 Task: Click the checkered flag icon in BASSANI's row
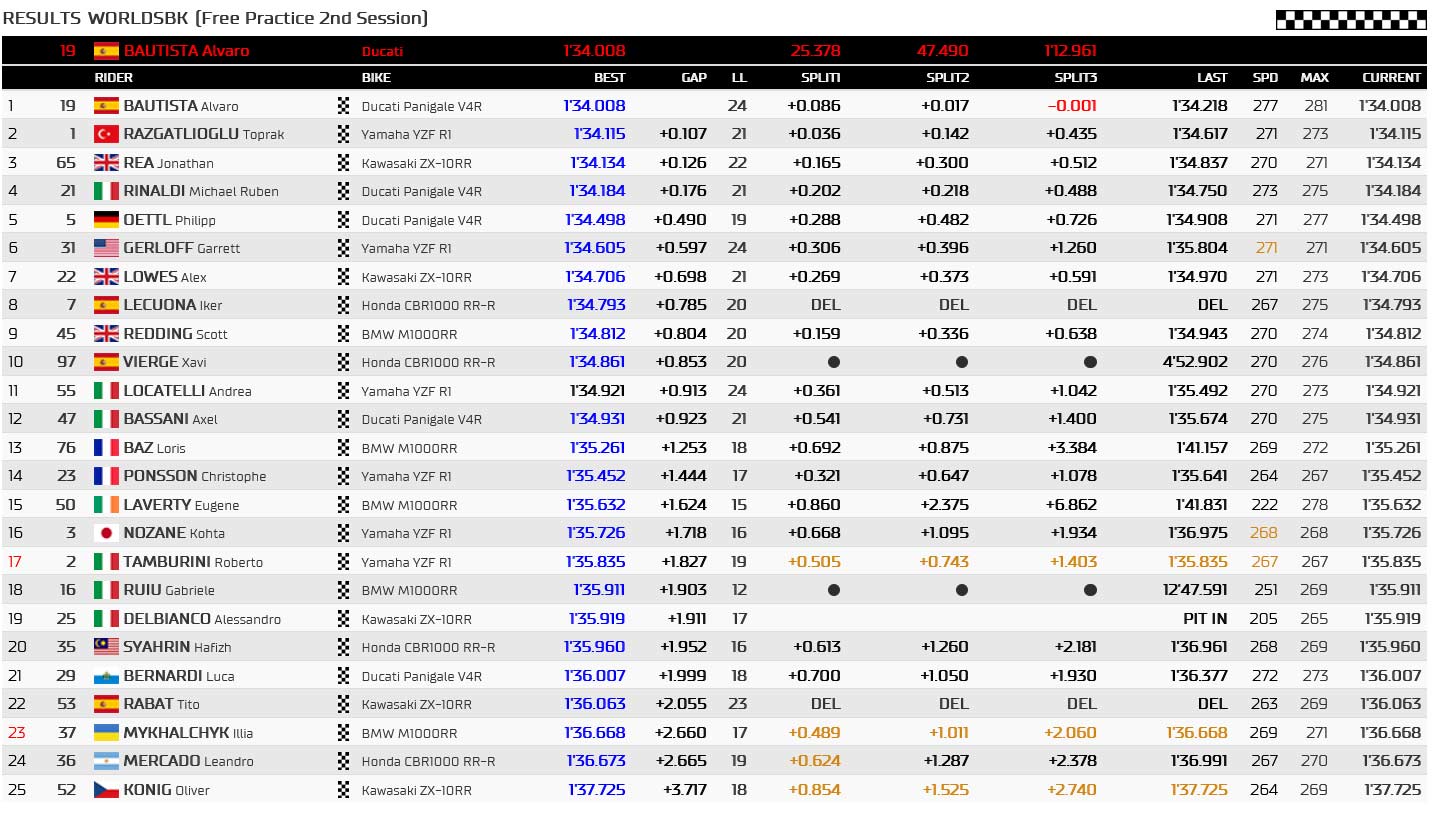pos(345,419)
